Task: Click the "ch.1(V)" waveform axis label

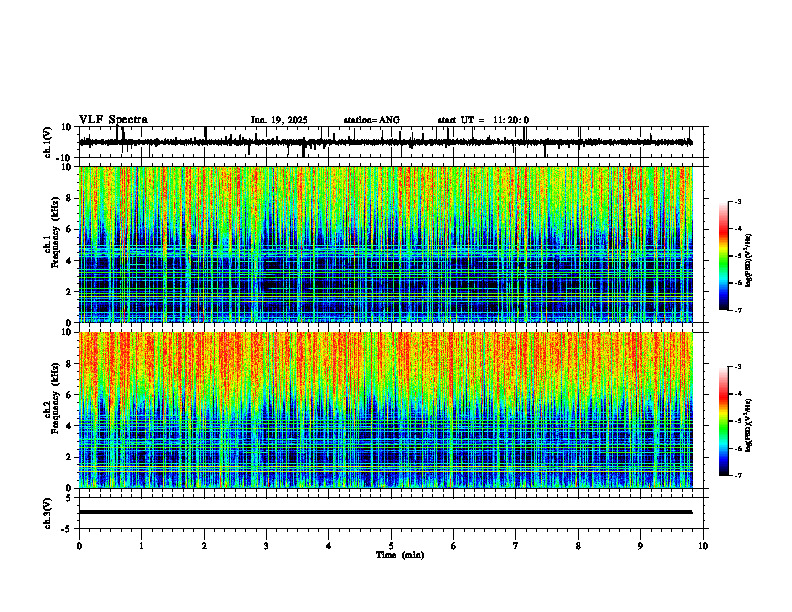Action: (x=48, y=142)
